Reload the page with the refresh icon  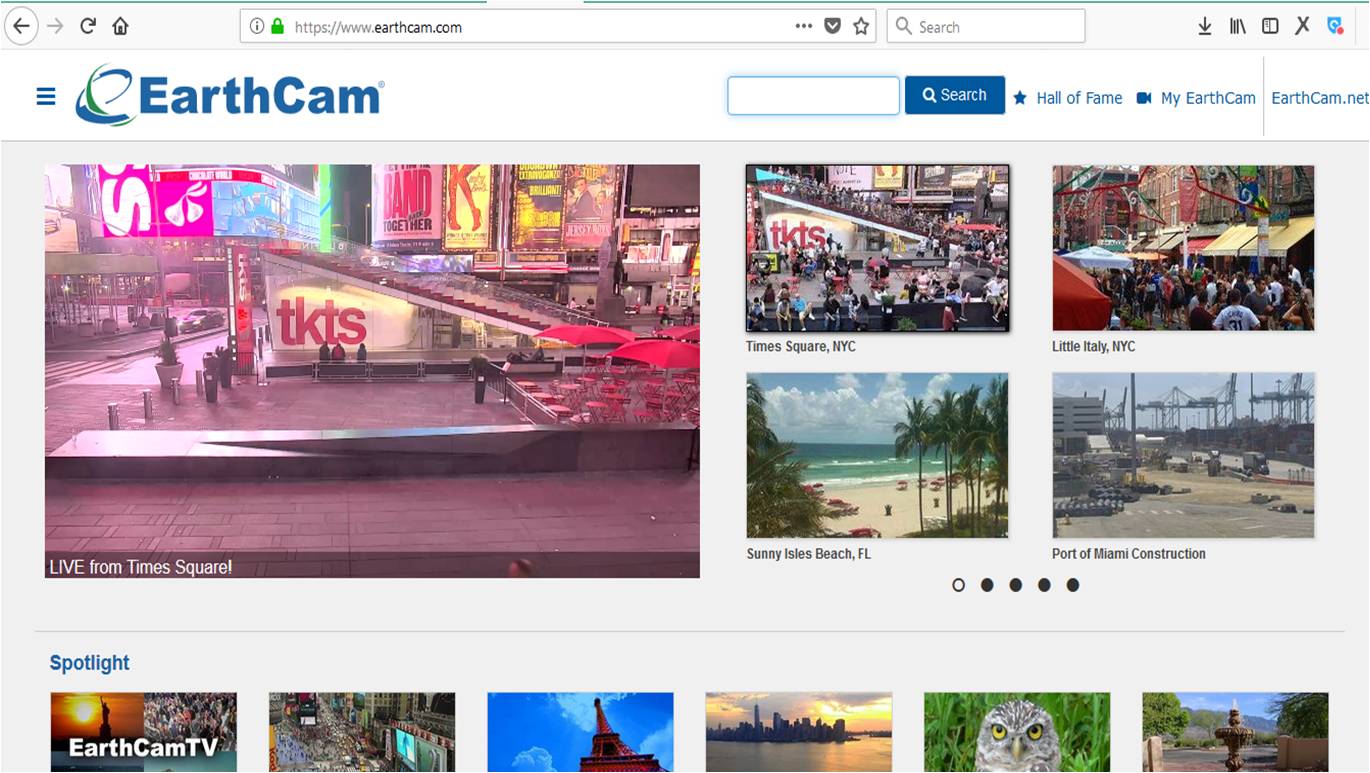point(88,27)
